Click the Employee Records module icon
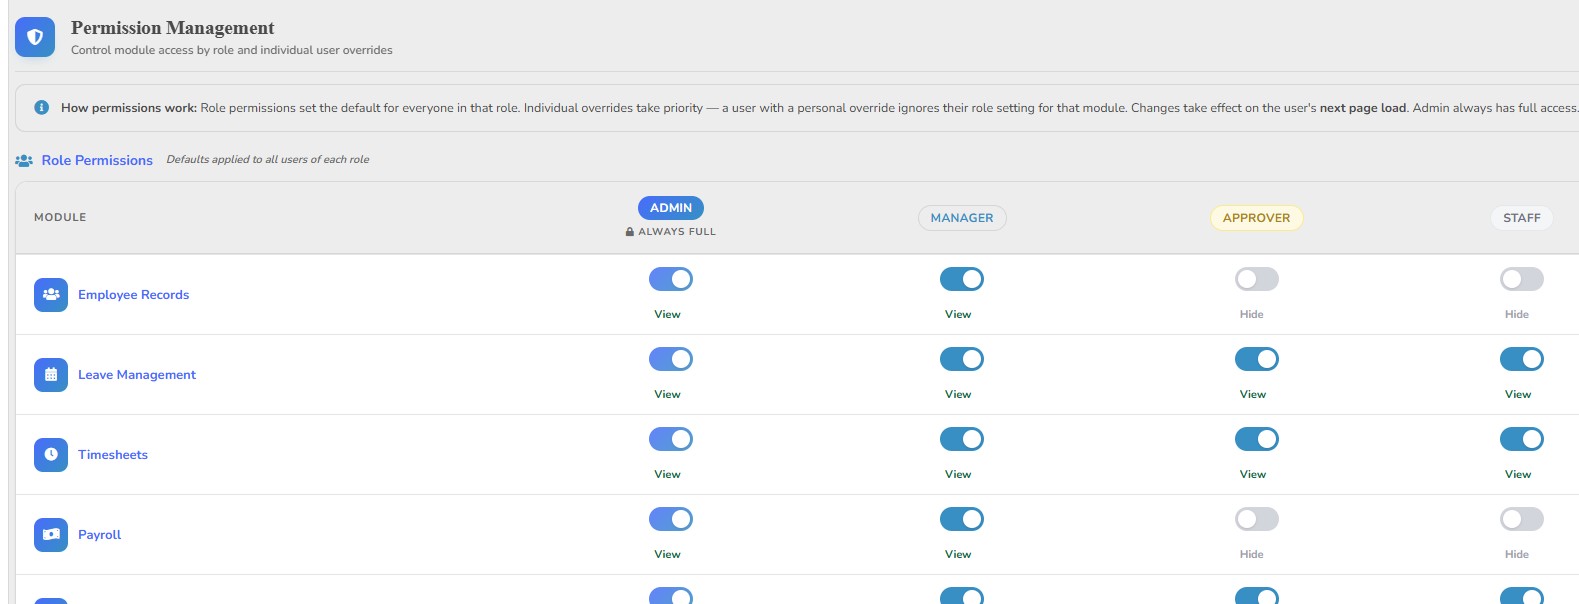The image size is (1579, 604). pyautogui.click(x=51, y=295)
